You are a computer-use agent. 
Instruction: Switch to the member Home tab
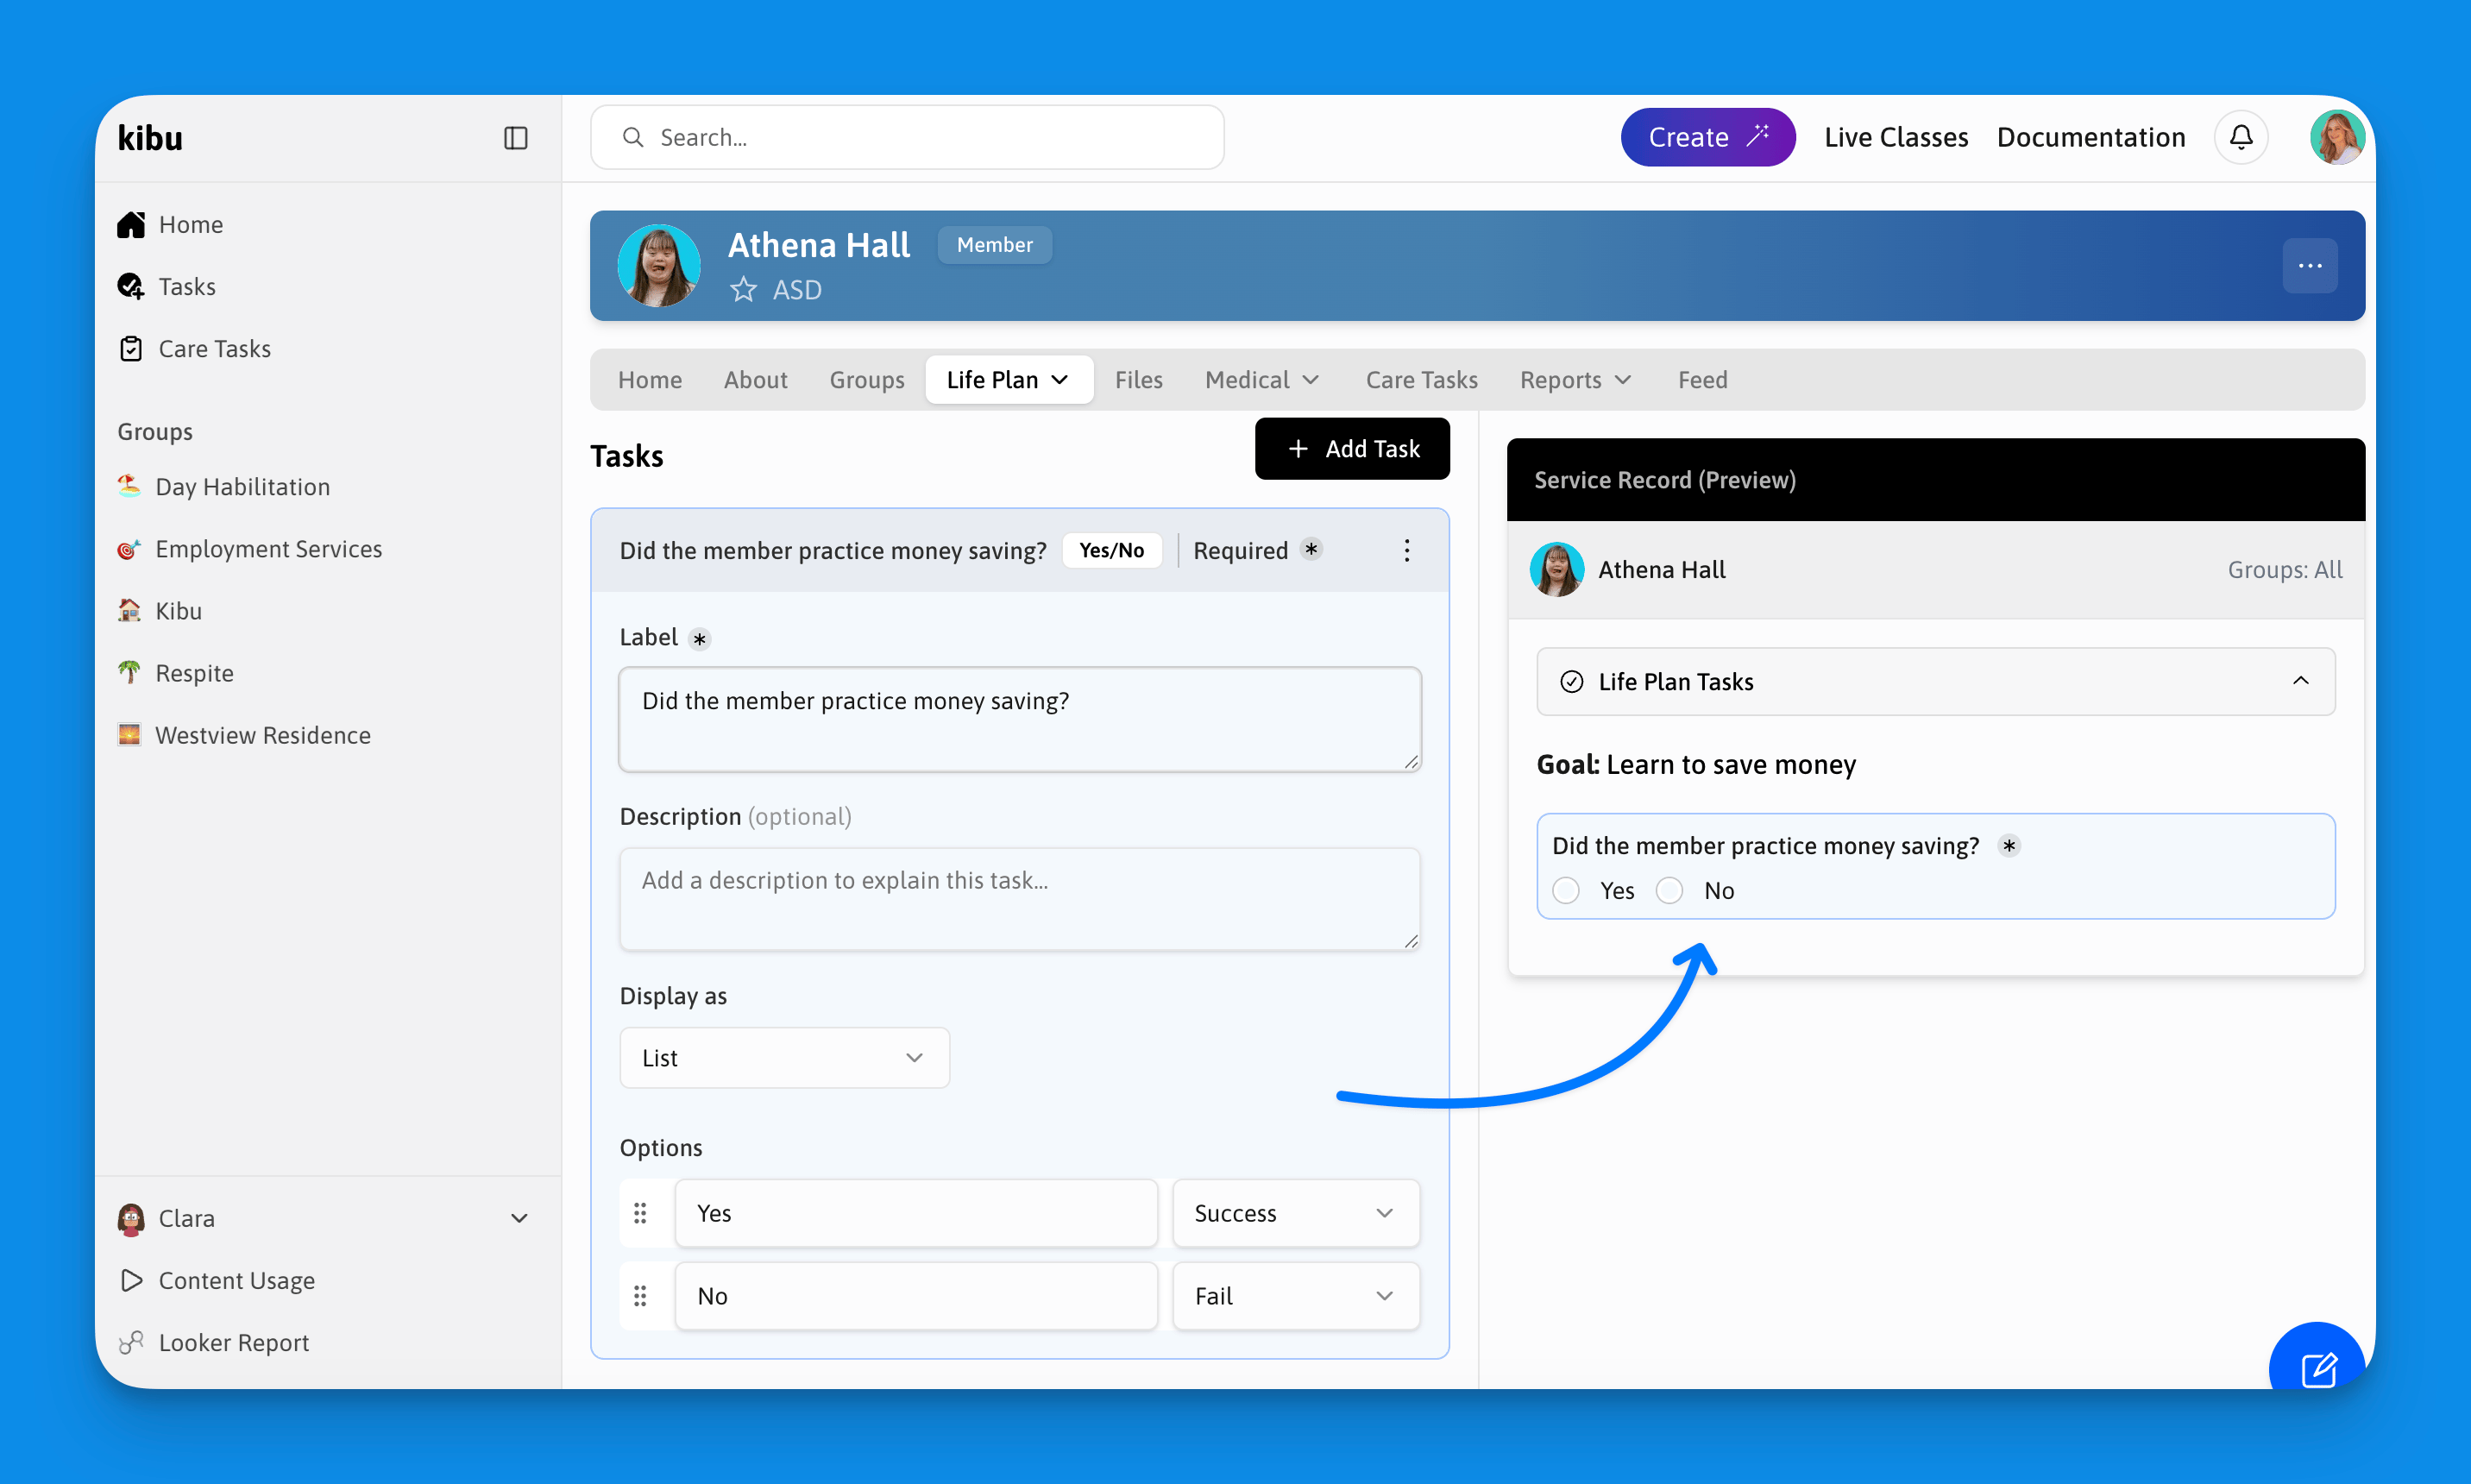tap(650, 380)
